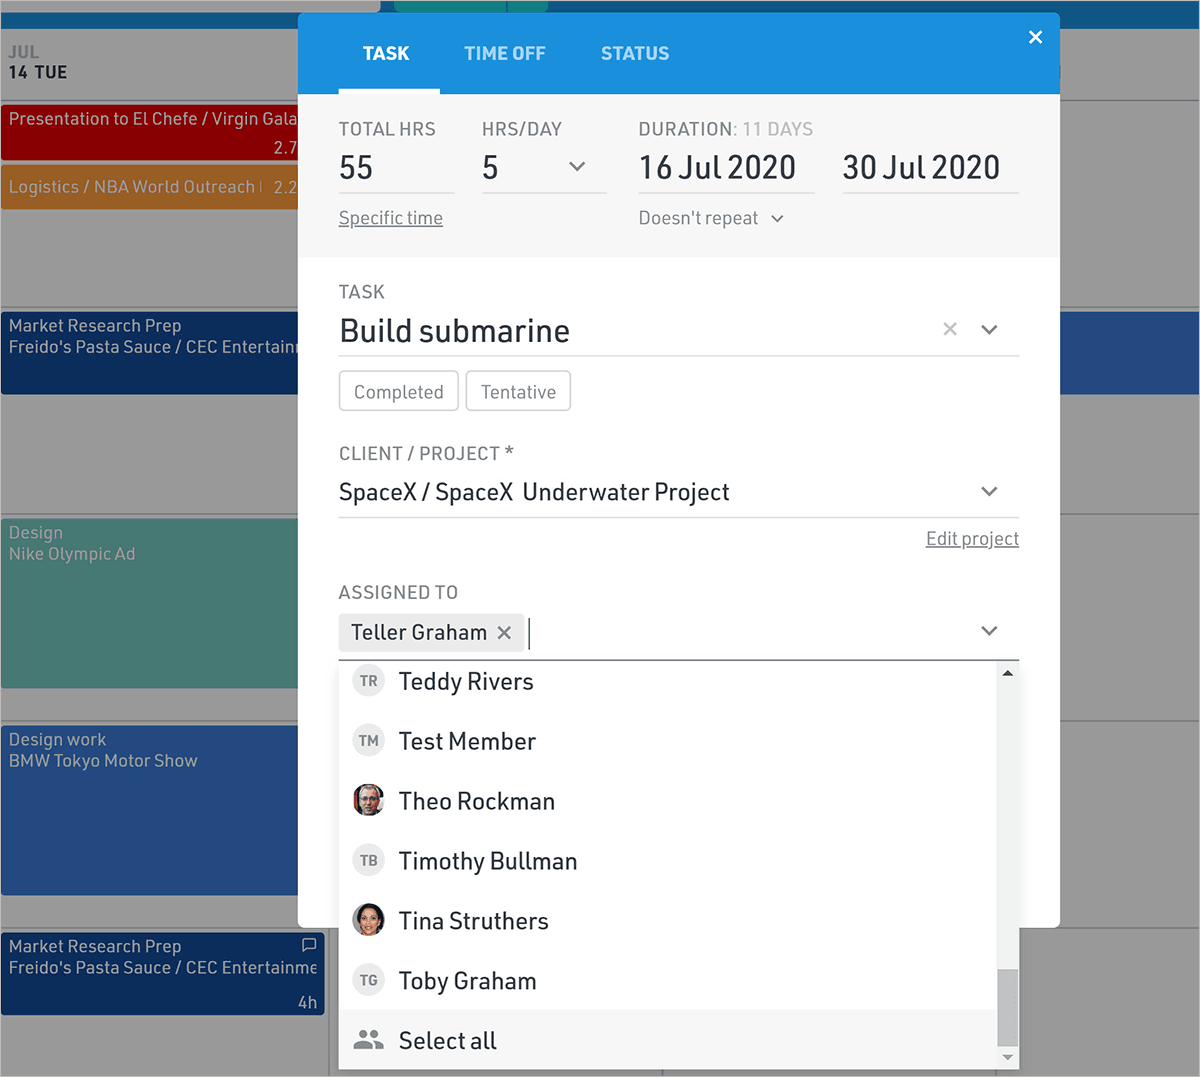The width and height of the screenshot is (1200, 1077).
Task: Click the TG avatar for Toby Graham
Action: click(369, 980)
